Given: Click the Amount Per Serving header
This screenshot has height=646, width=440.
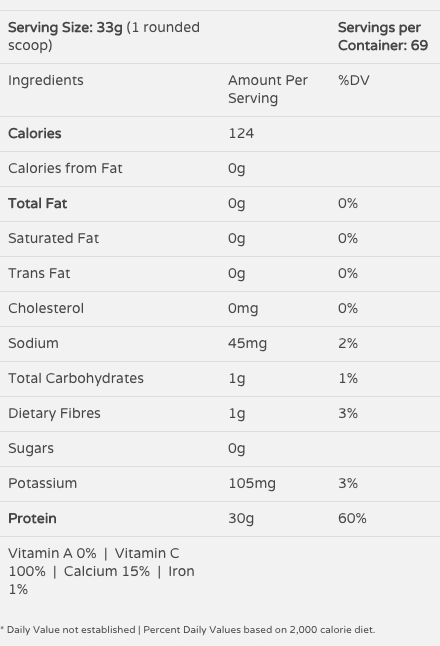Looking at the screenshot, I should pos(268,89).
